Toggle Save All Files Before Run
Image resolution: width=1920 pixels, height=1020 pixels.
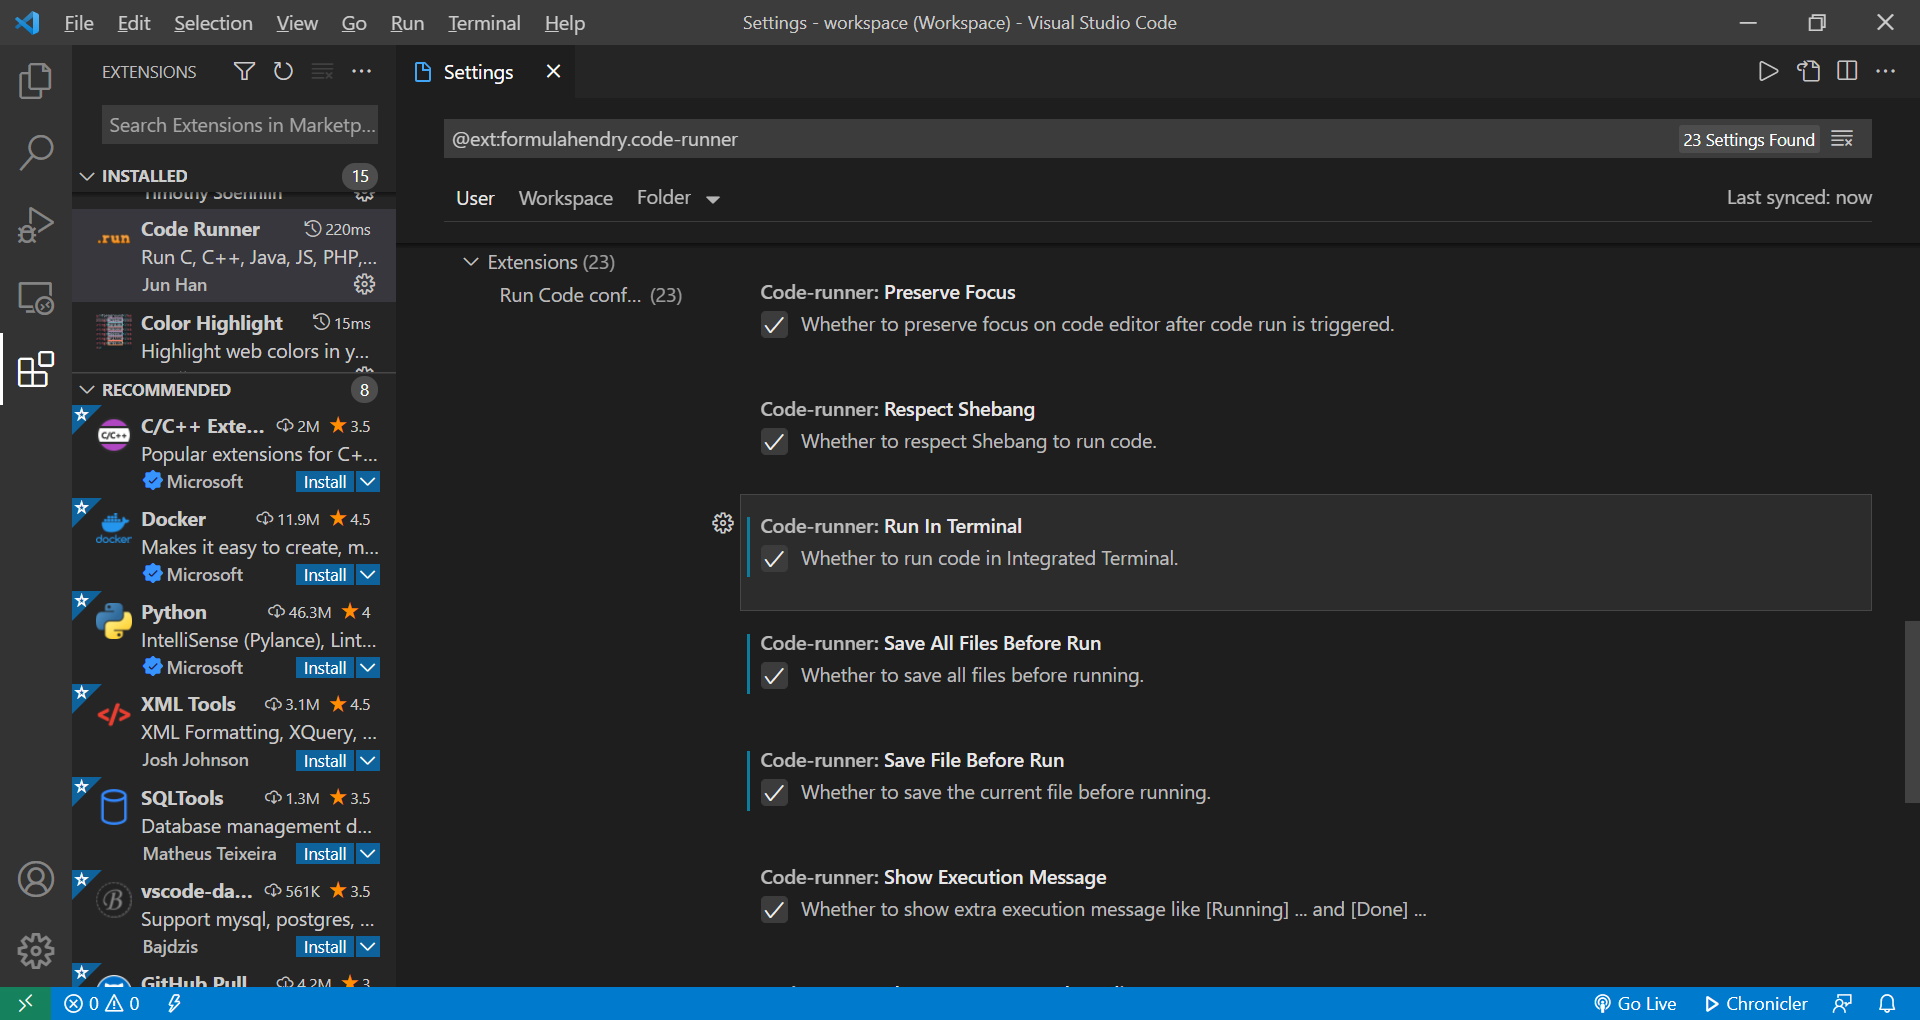774,676
